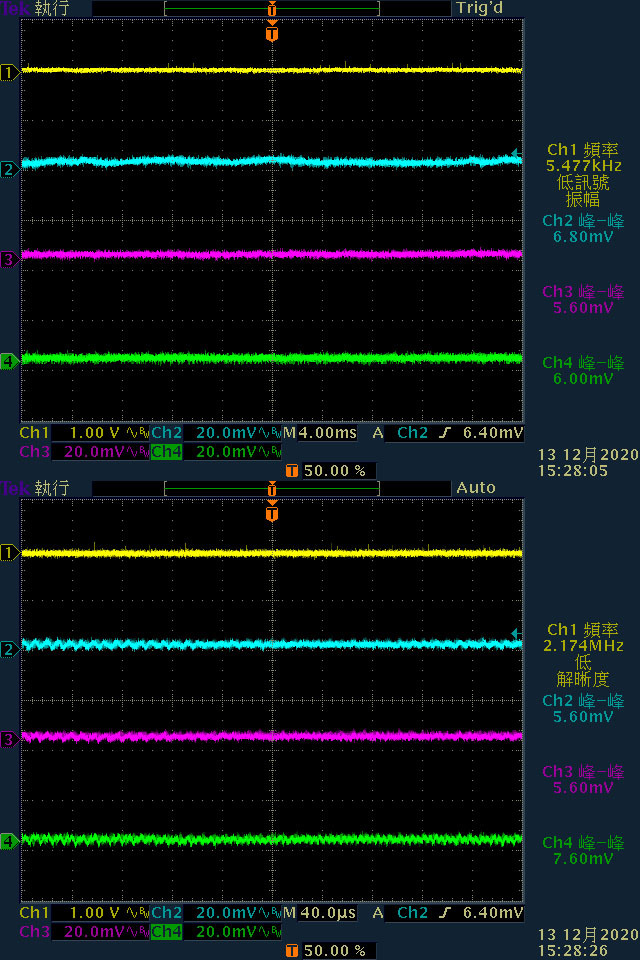This screenshot has height=960, width=640.
Task: Click the 6.40mV trigger level in the 40.0µs capture
Action: [x=493, y=913]
